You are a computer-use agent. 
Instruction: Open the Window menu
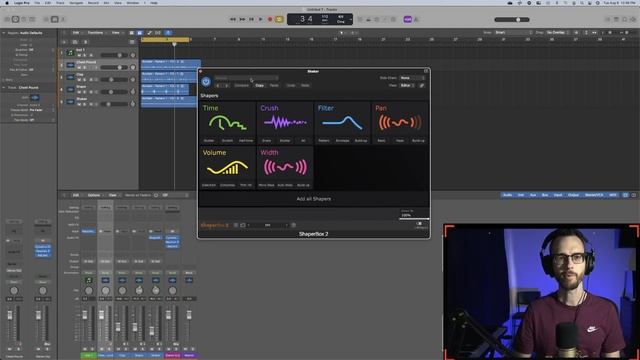pos(133,3)
